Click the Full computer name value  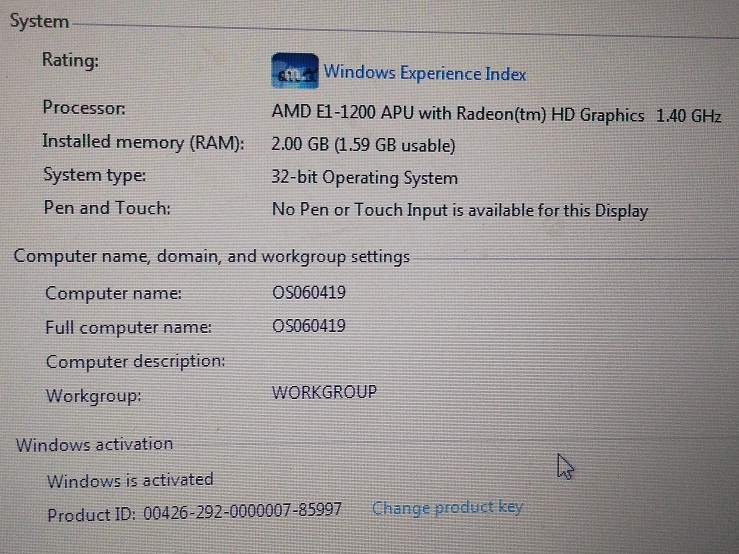coord(309,326)
